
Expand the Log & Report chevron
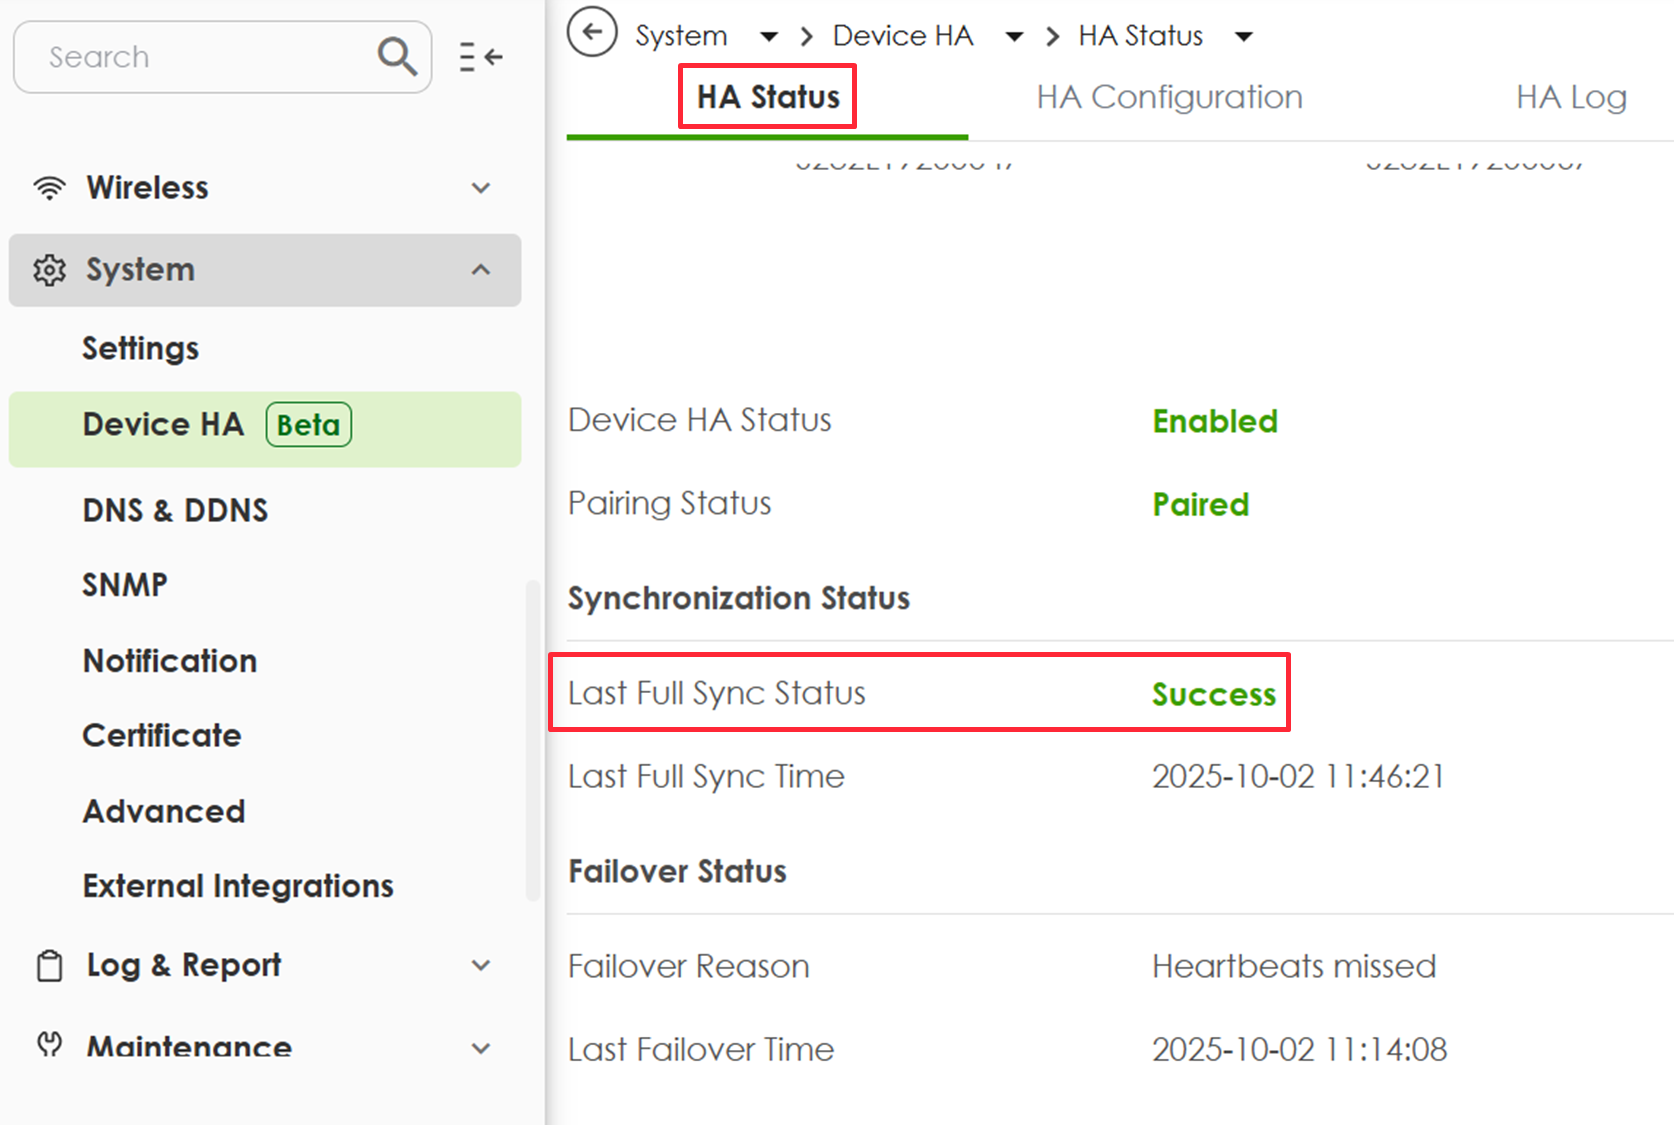click(x=481, y=966)
